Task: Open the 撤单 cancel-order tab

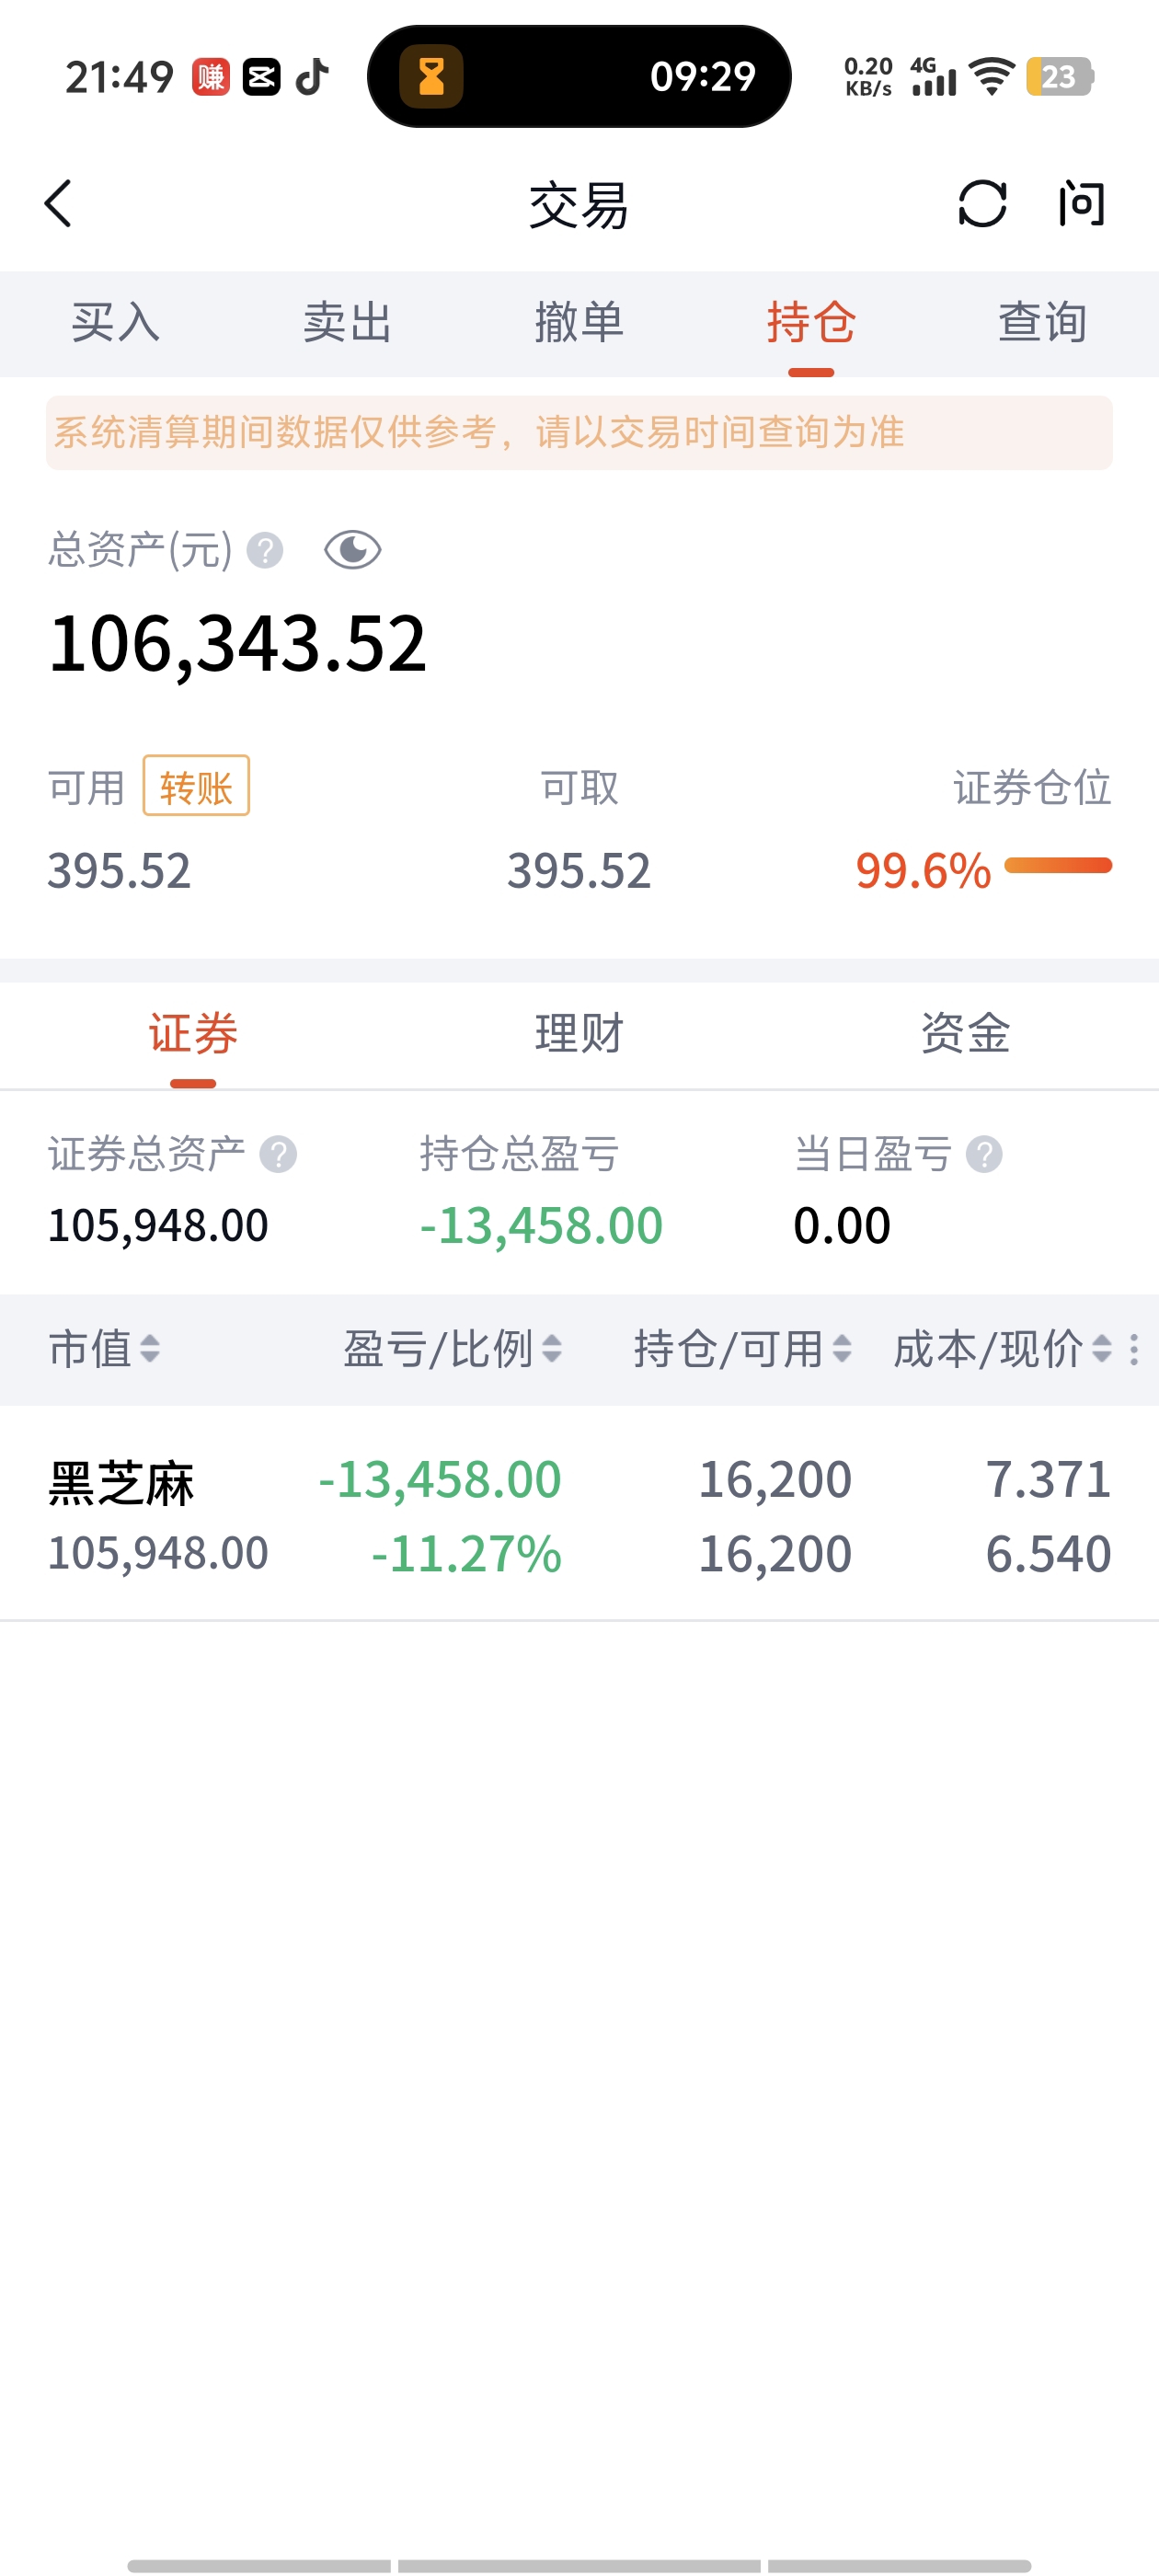Action: point(579,323)
